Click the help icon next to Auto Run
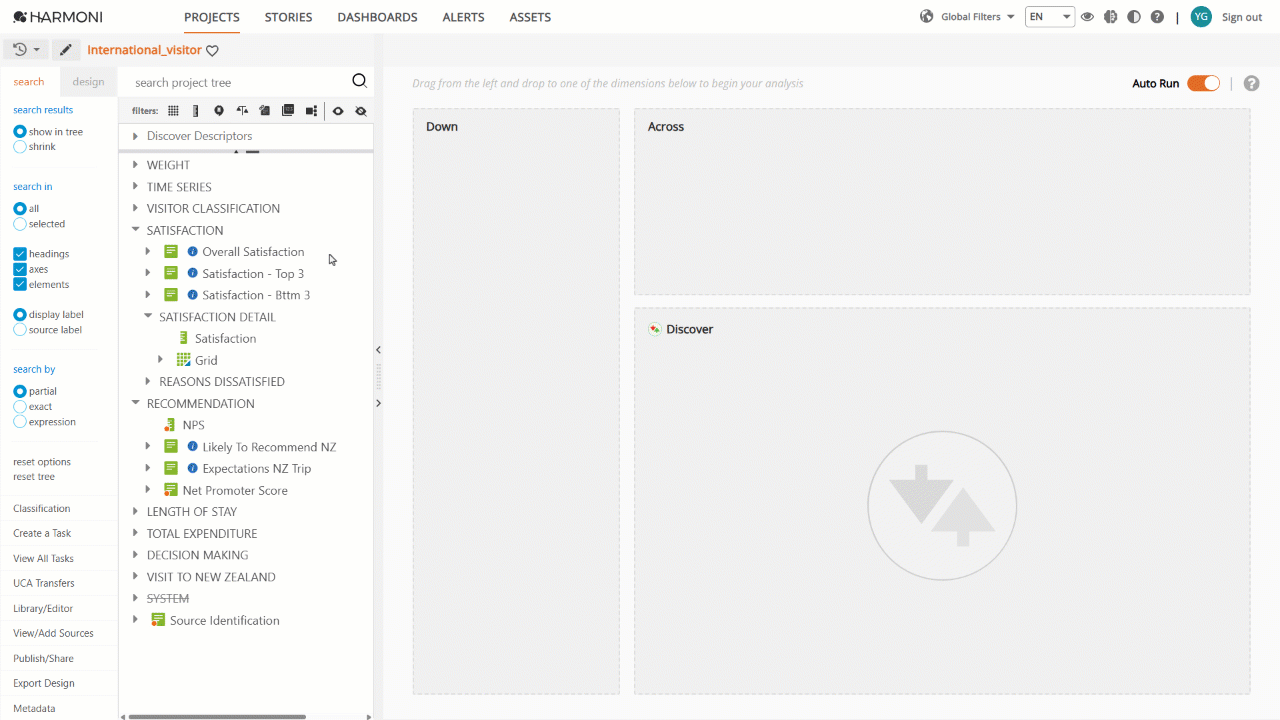The height and width of the screenshot is (720, 1280). 1251,83
